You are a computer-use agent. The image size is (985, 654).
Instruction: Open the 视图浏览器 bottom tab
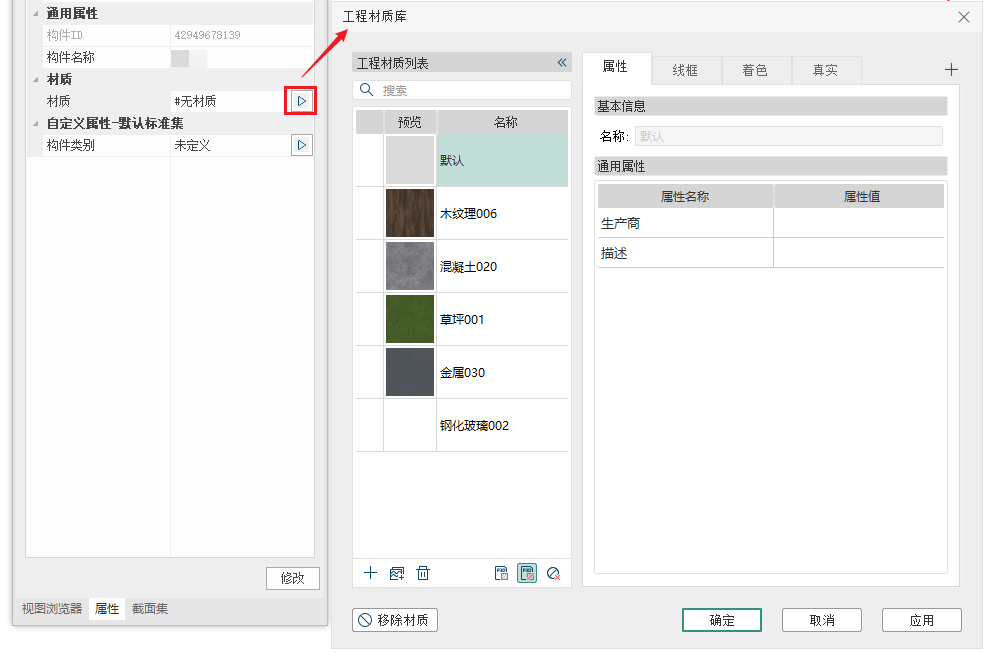(x=52, y=609)
